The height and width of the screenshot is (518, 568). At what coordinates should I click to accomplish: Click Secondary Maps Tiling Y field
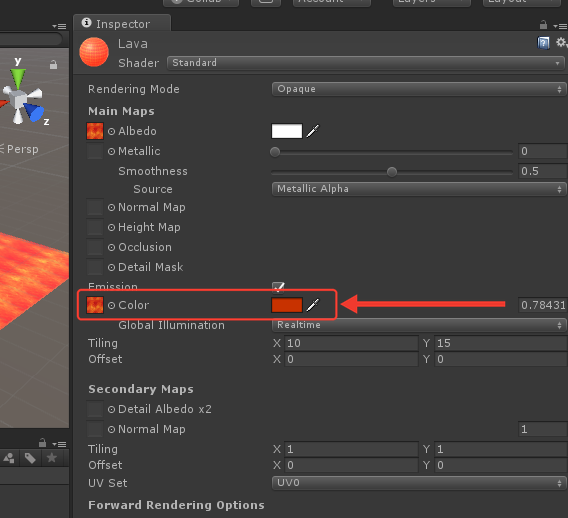(x=501, y=449)
